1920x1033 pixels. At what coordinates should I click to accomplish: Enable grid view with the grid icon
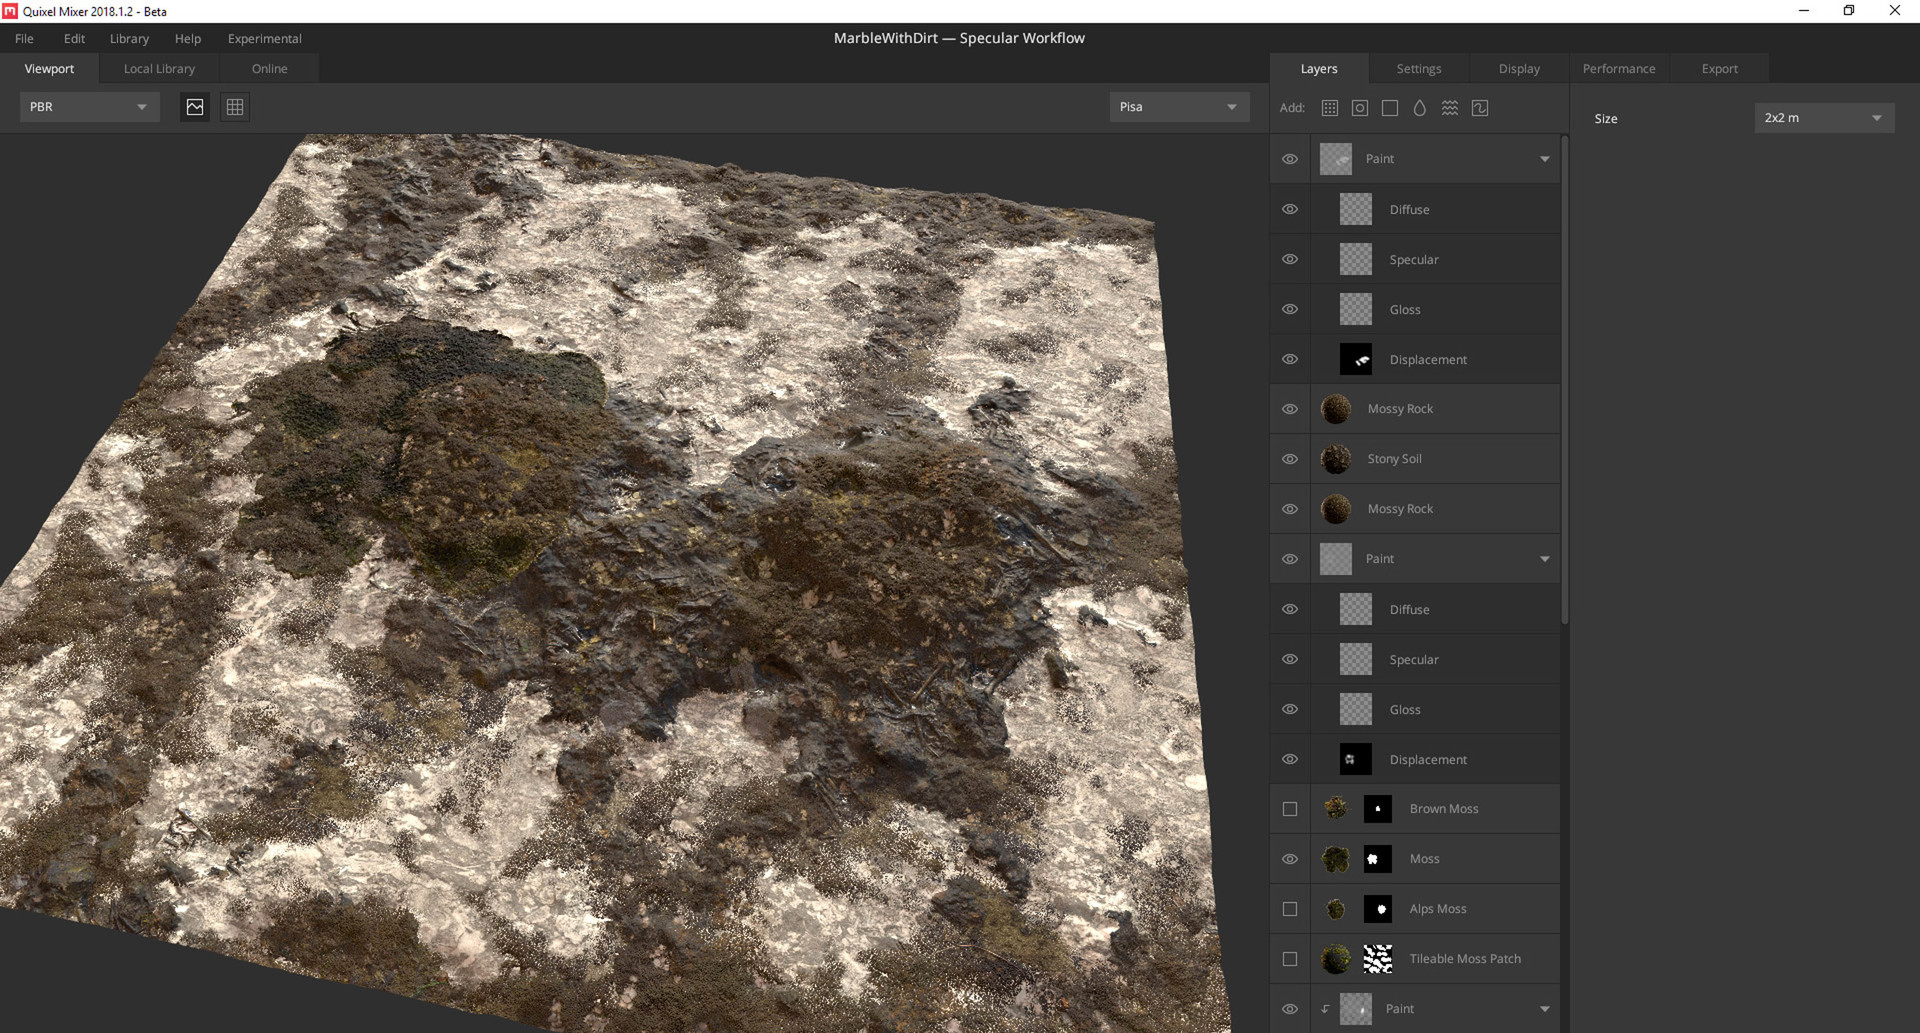point(235,107)
